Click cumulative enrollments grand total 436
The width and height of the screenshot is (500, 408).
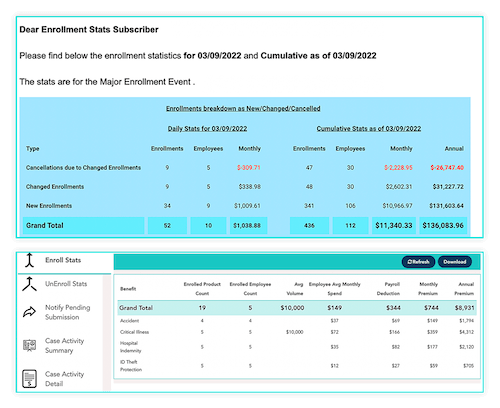(309, 225)
